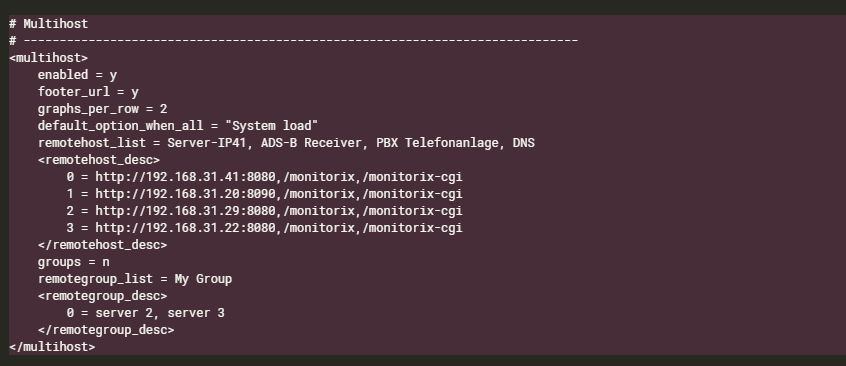Screen dimensions: 846x366
Task: Click 'Server-IP41' in remotehost_list
Action: [x=207, y=143]
